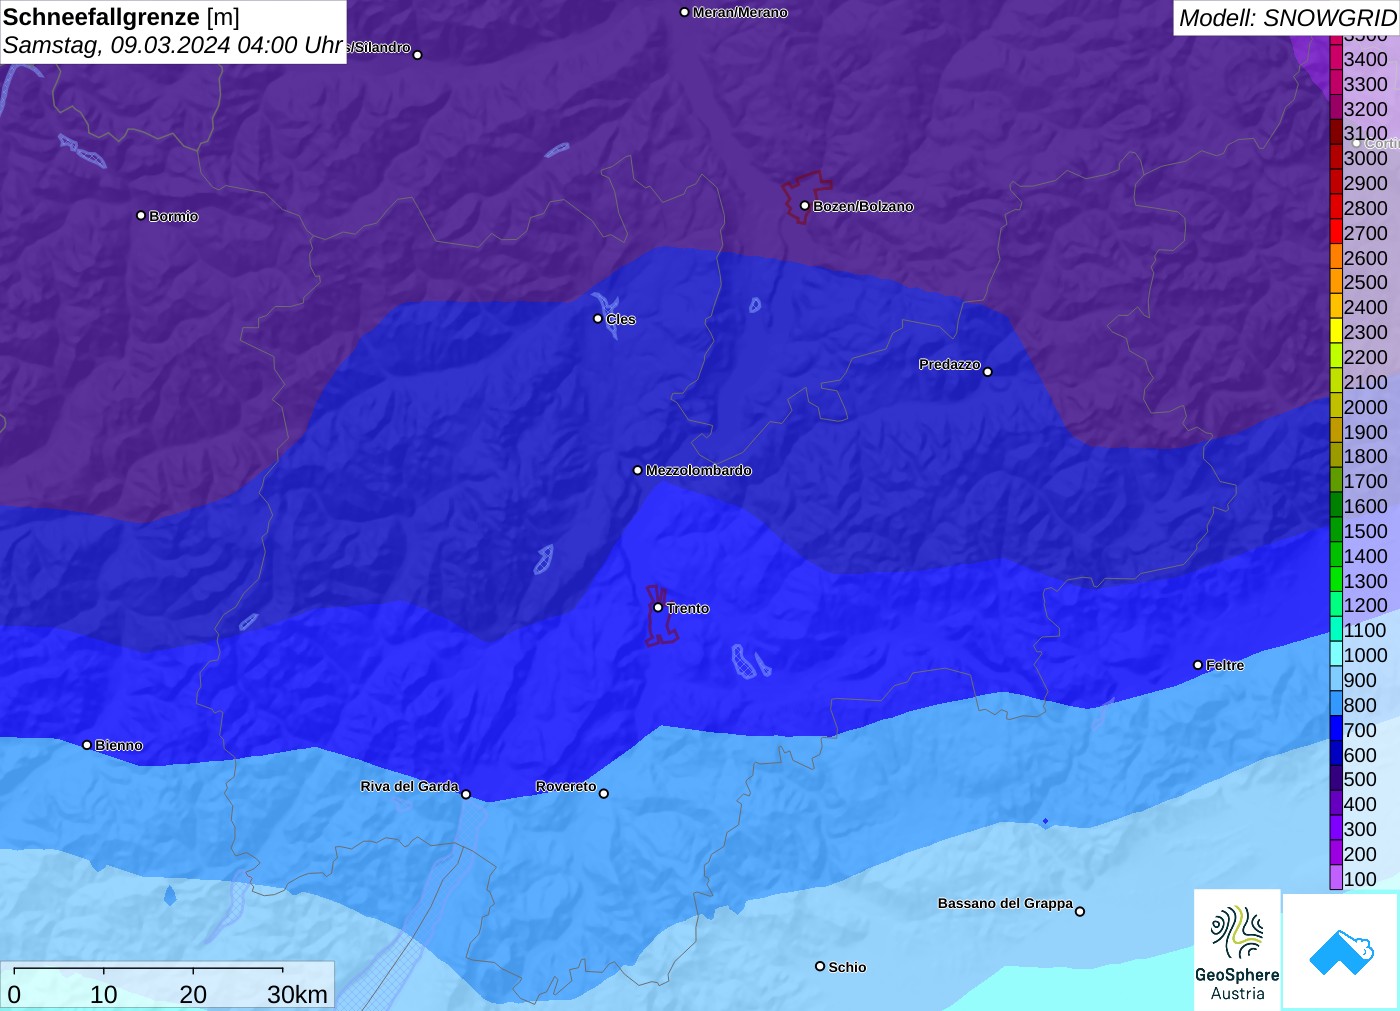Image resolution: width=1400 pixels, height=1011 pixels.
Task: Click the Mezzolombardo marker dot
Action: (638, 470)
